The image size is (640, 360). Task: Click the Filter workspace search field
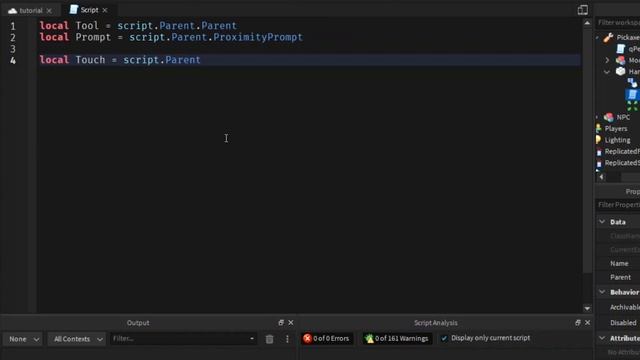pyautogui.click(x=618, y=22)
